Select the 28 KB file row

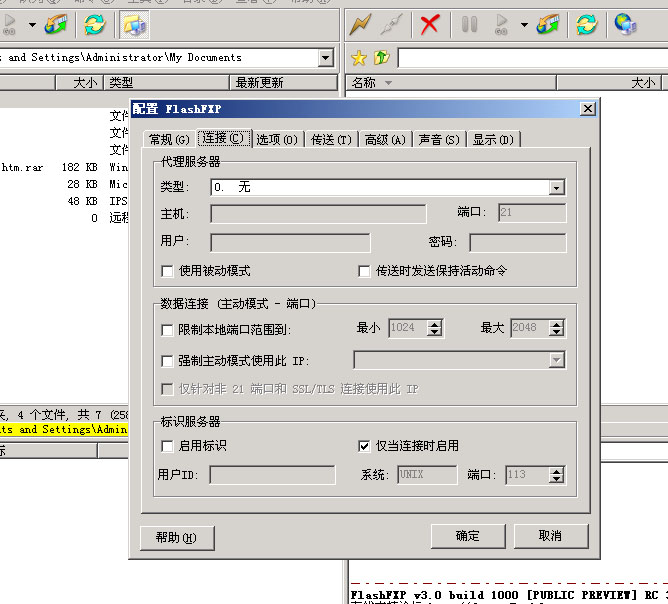pos(64,184)
